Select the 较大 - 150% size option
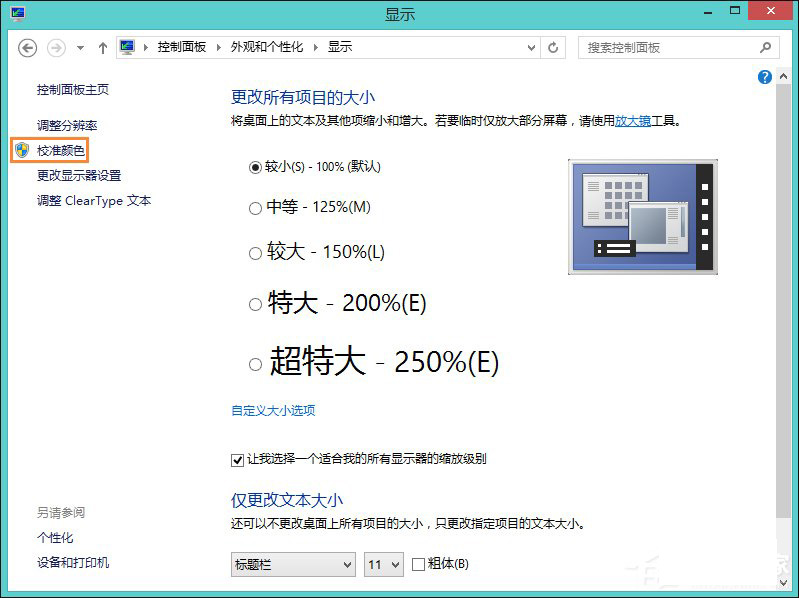 click(x=255, y=253)
